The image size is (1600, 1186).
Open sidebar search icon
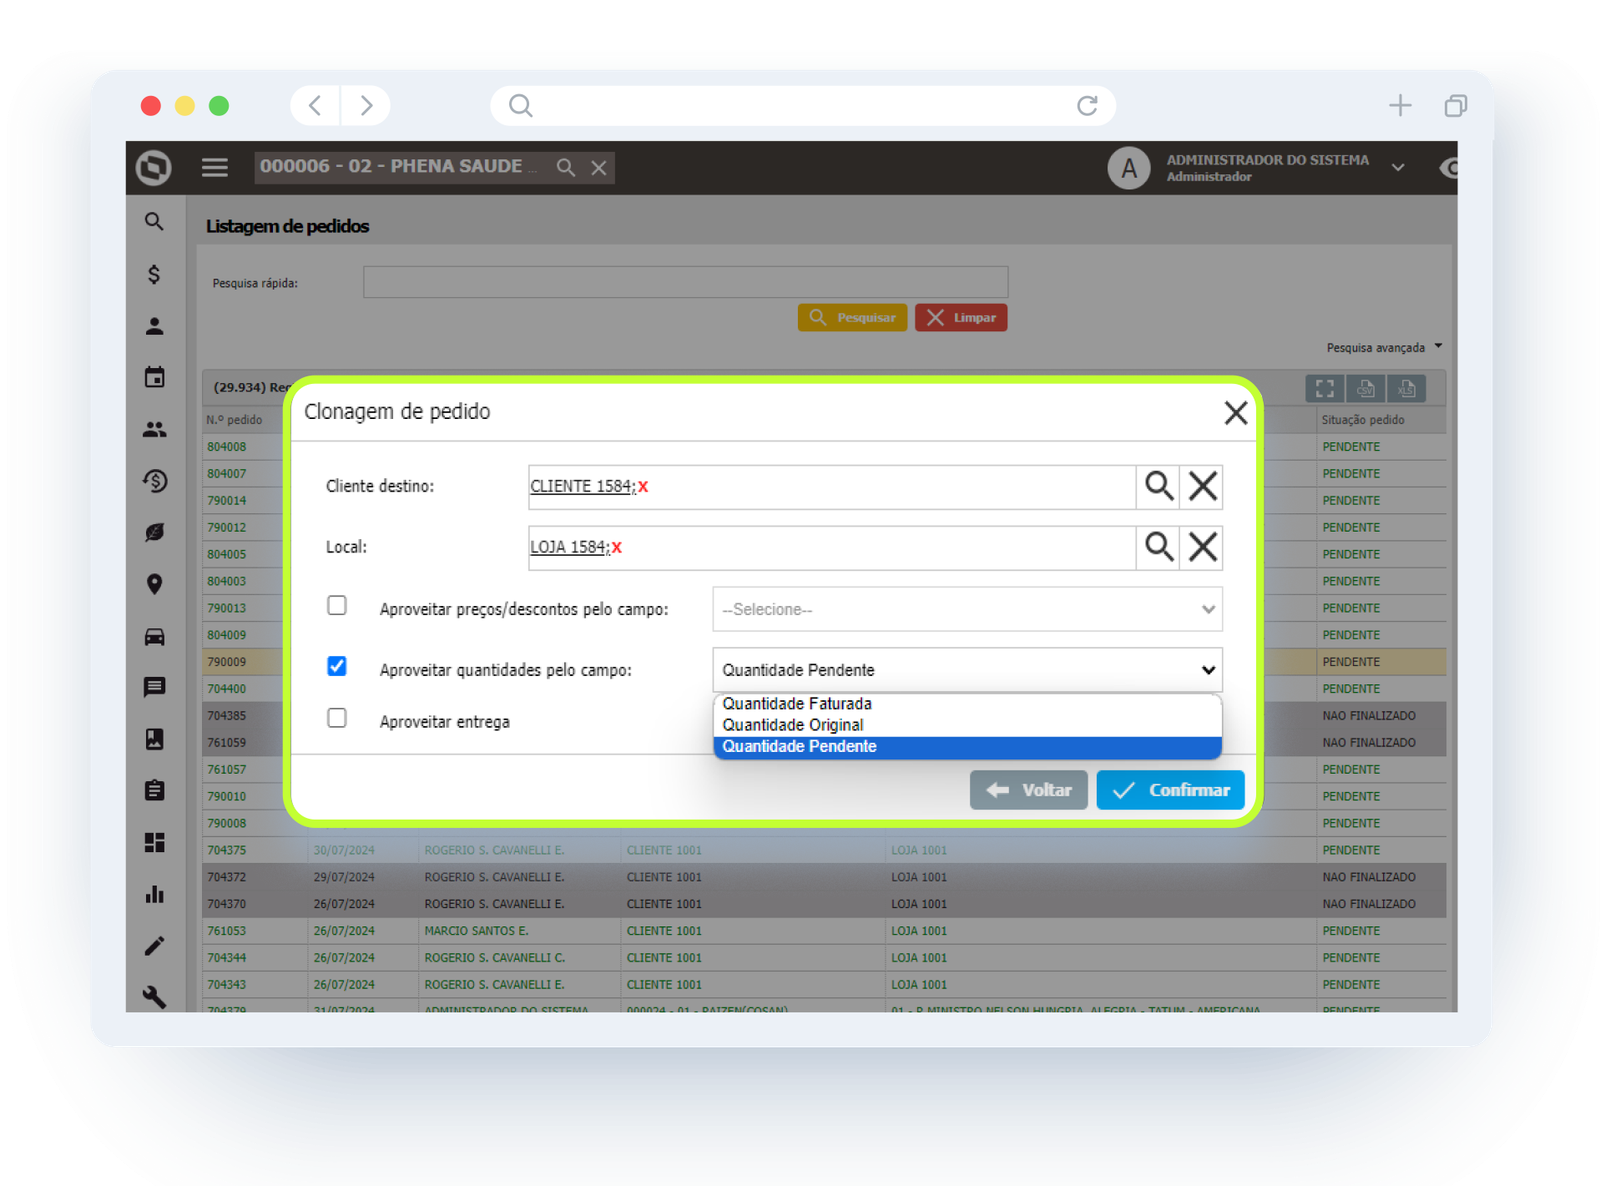154,222
